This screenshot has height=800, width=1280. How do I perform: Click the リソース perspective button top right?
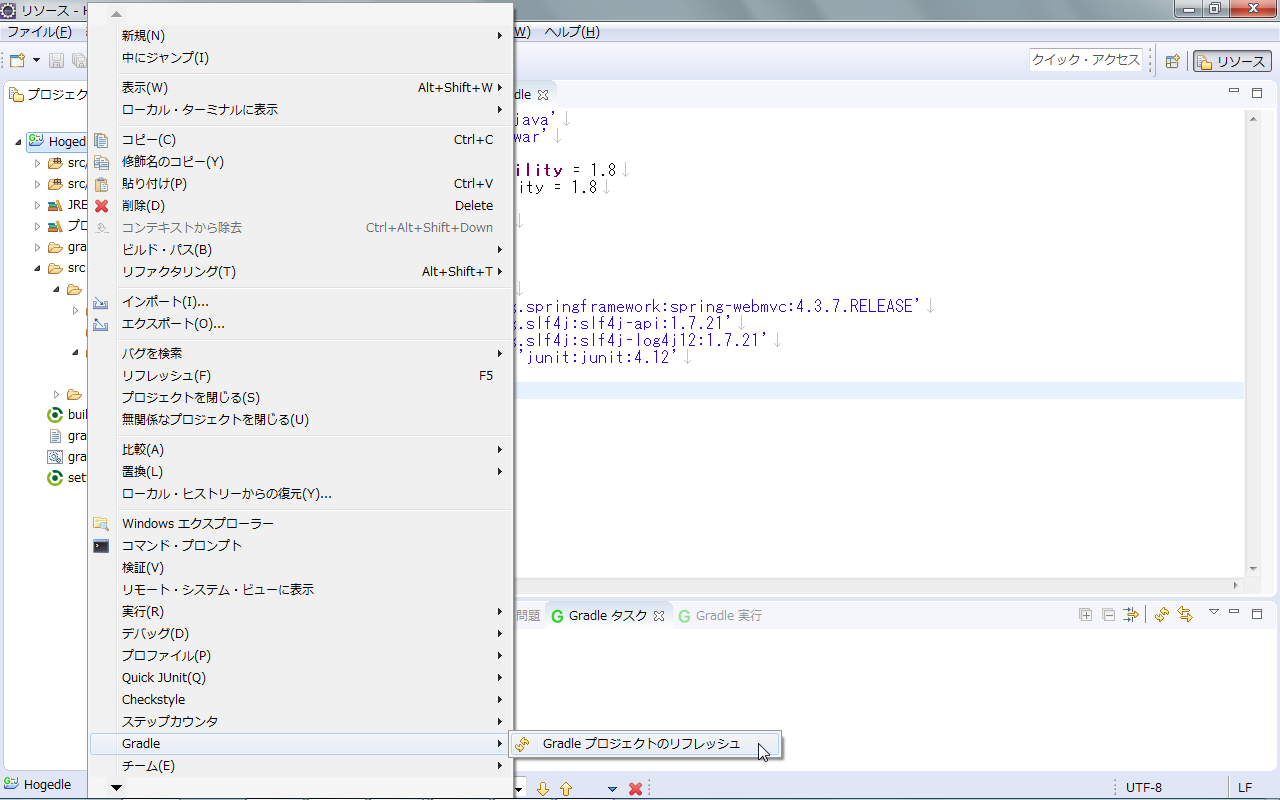pyautogui.click(x=1231, y=60)
